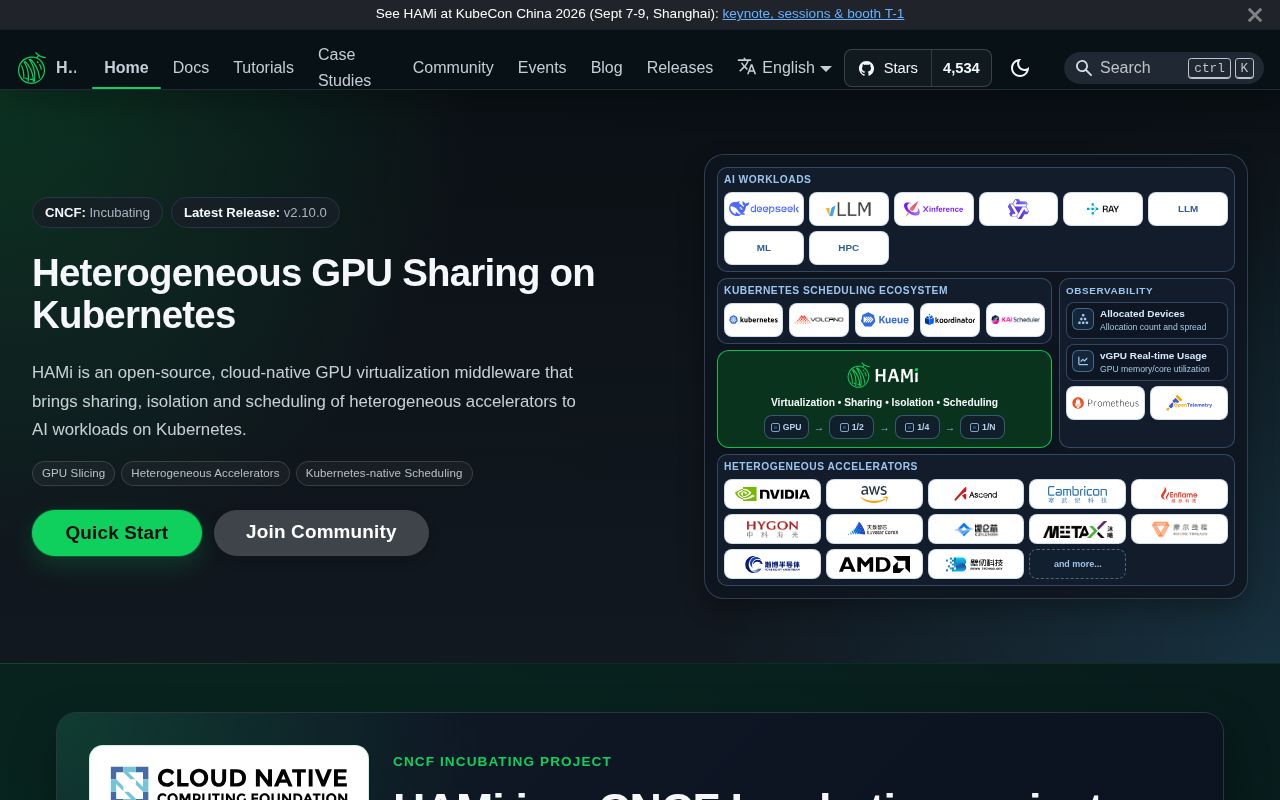Click the Cambricon logo tile
Screen dimensions: 1280x800
[1077, 494]
